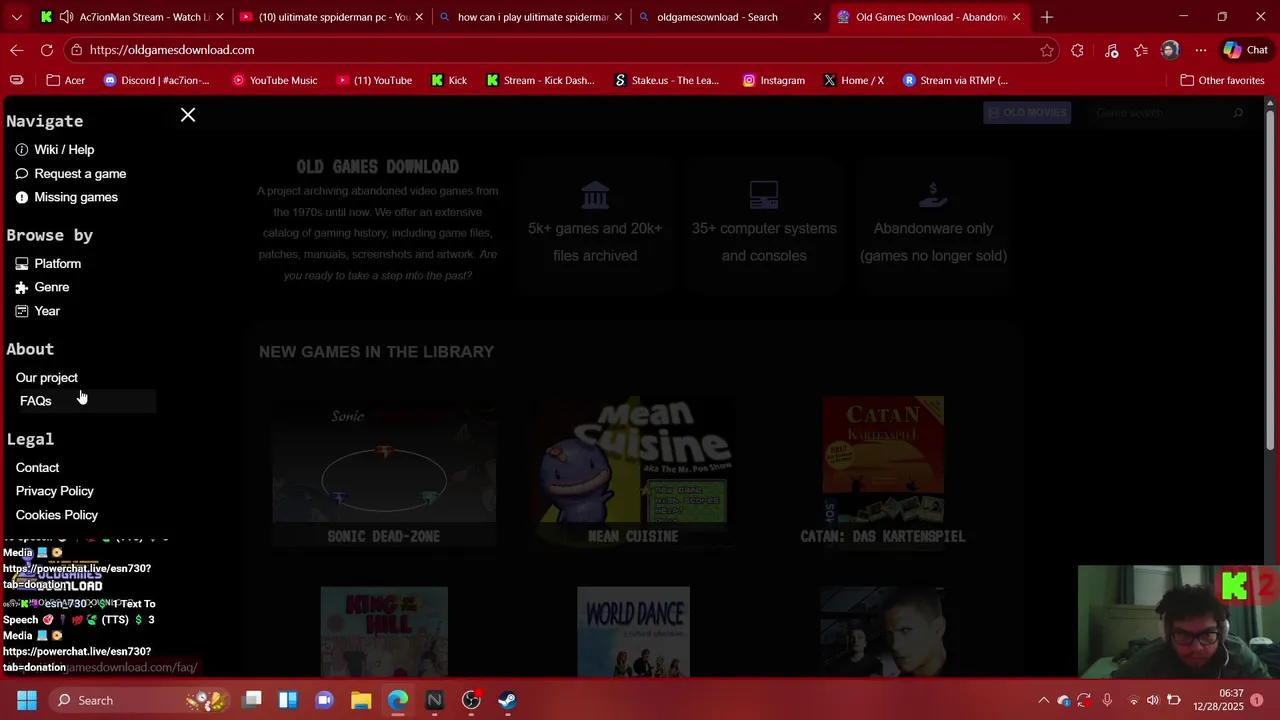
Task: Open Stake.us bookmark
Action: (x=667, y=80)
